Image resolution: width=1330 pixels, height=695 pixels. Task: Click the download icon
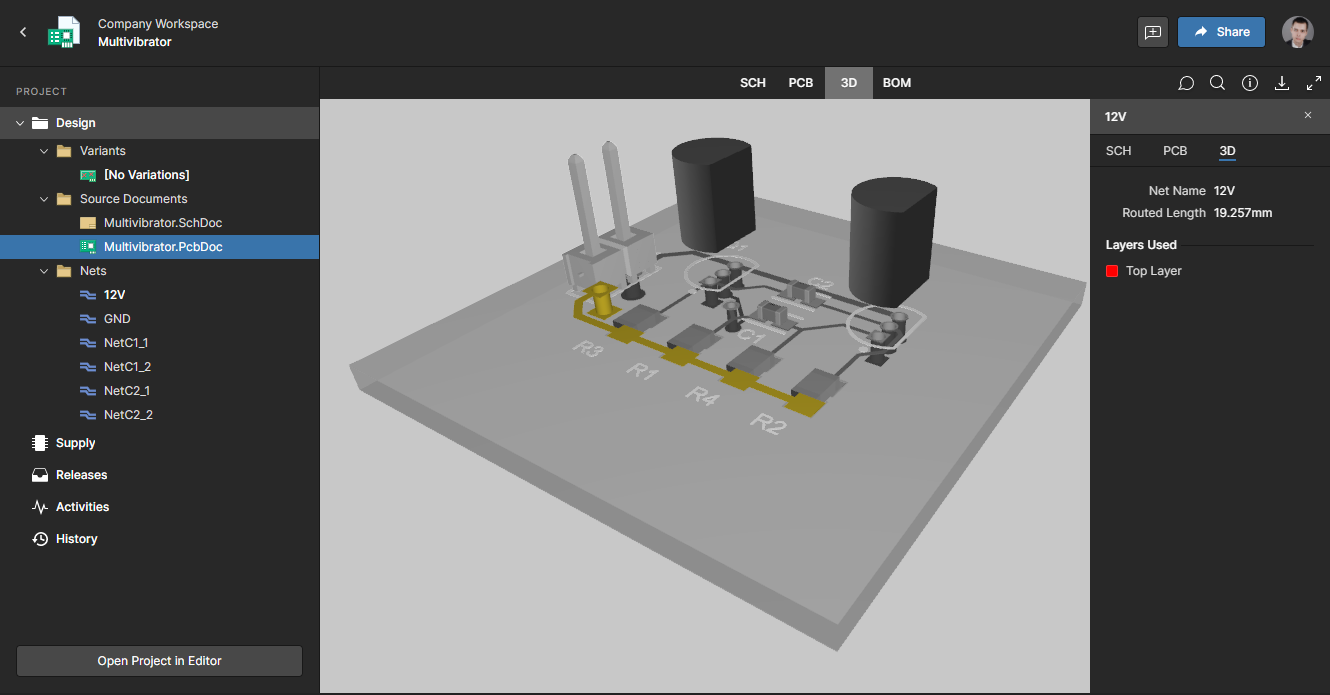click(x=1282, y=83)
